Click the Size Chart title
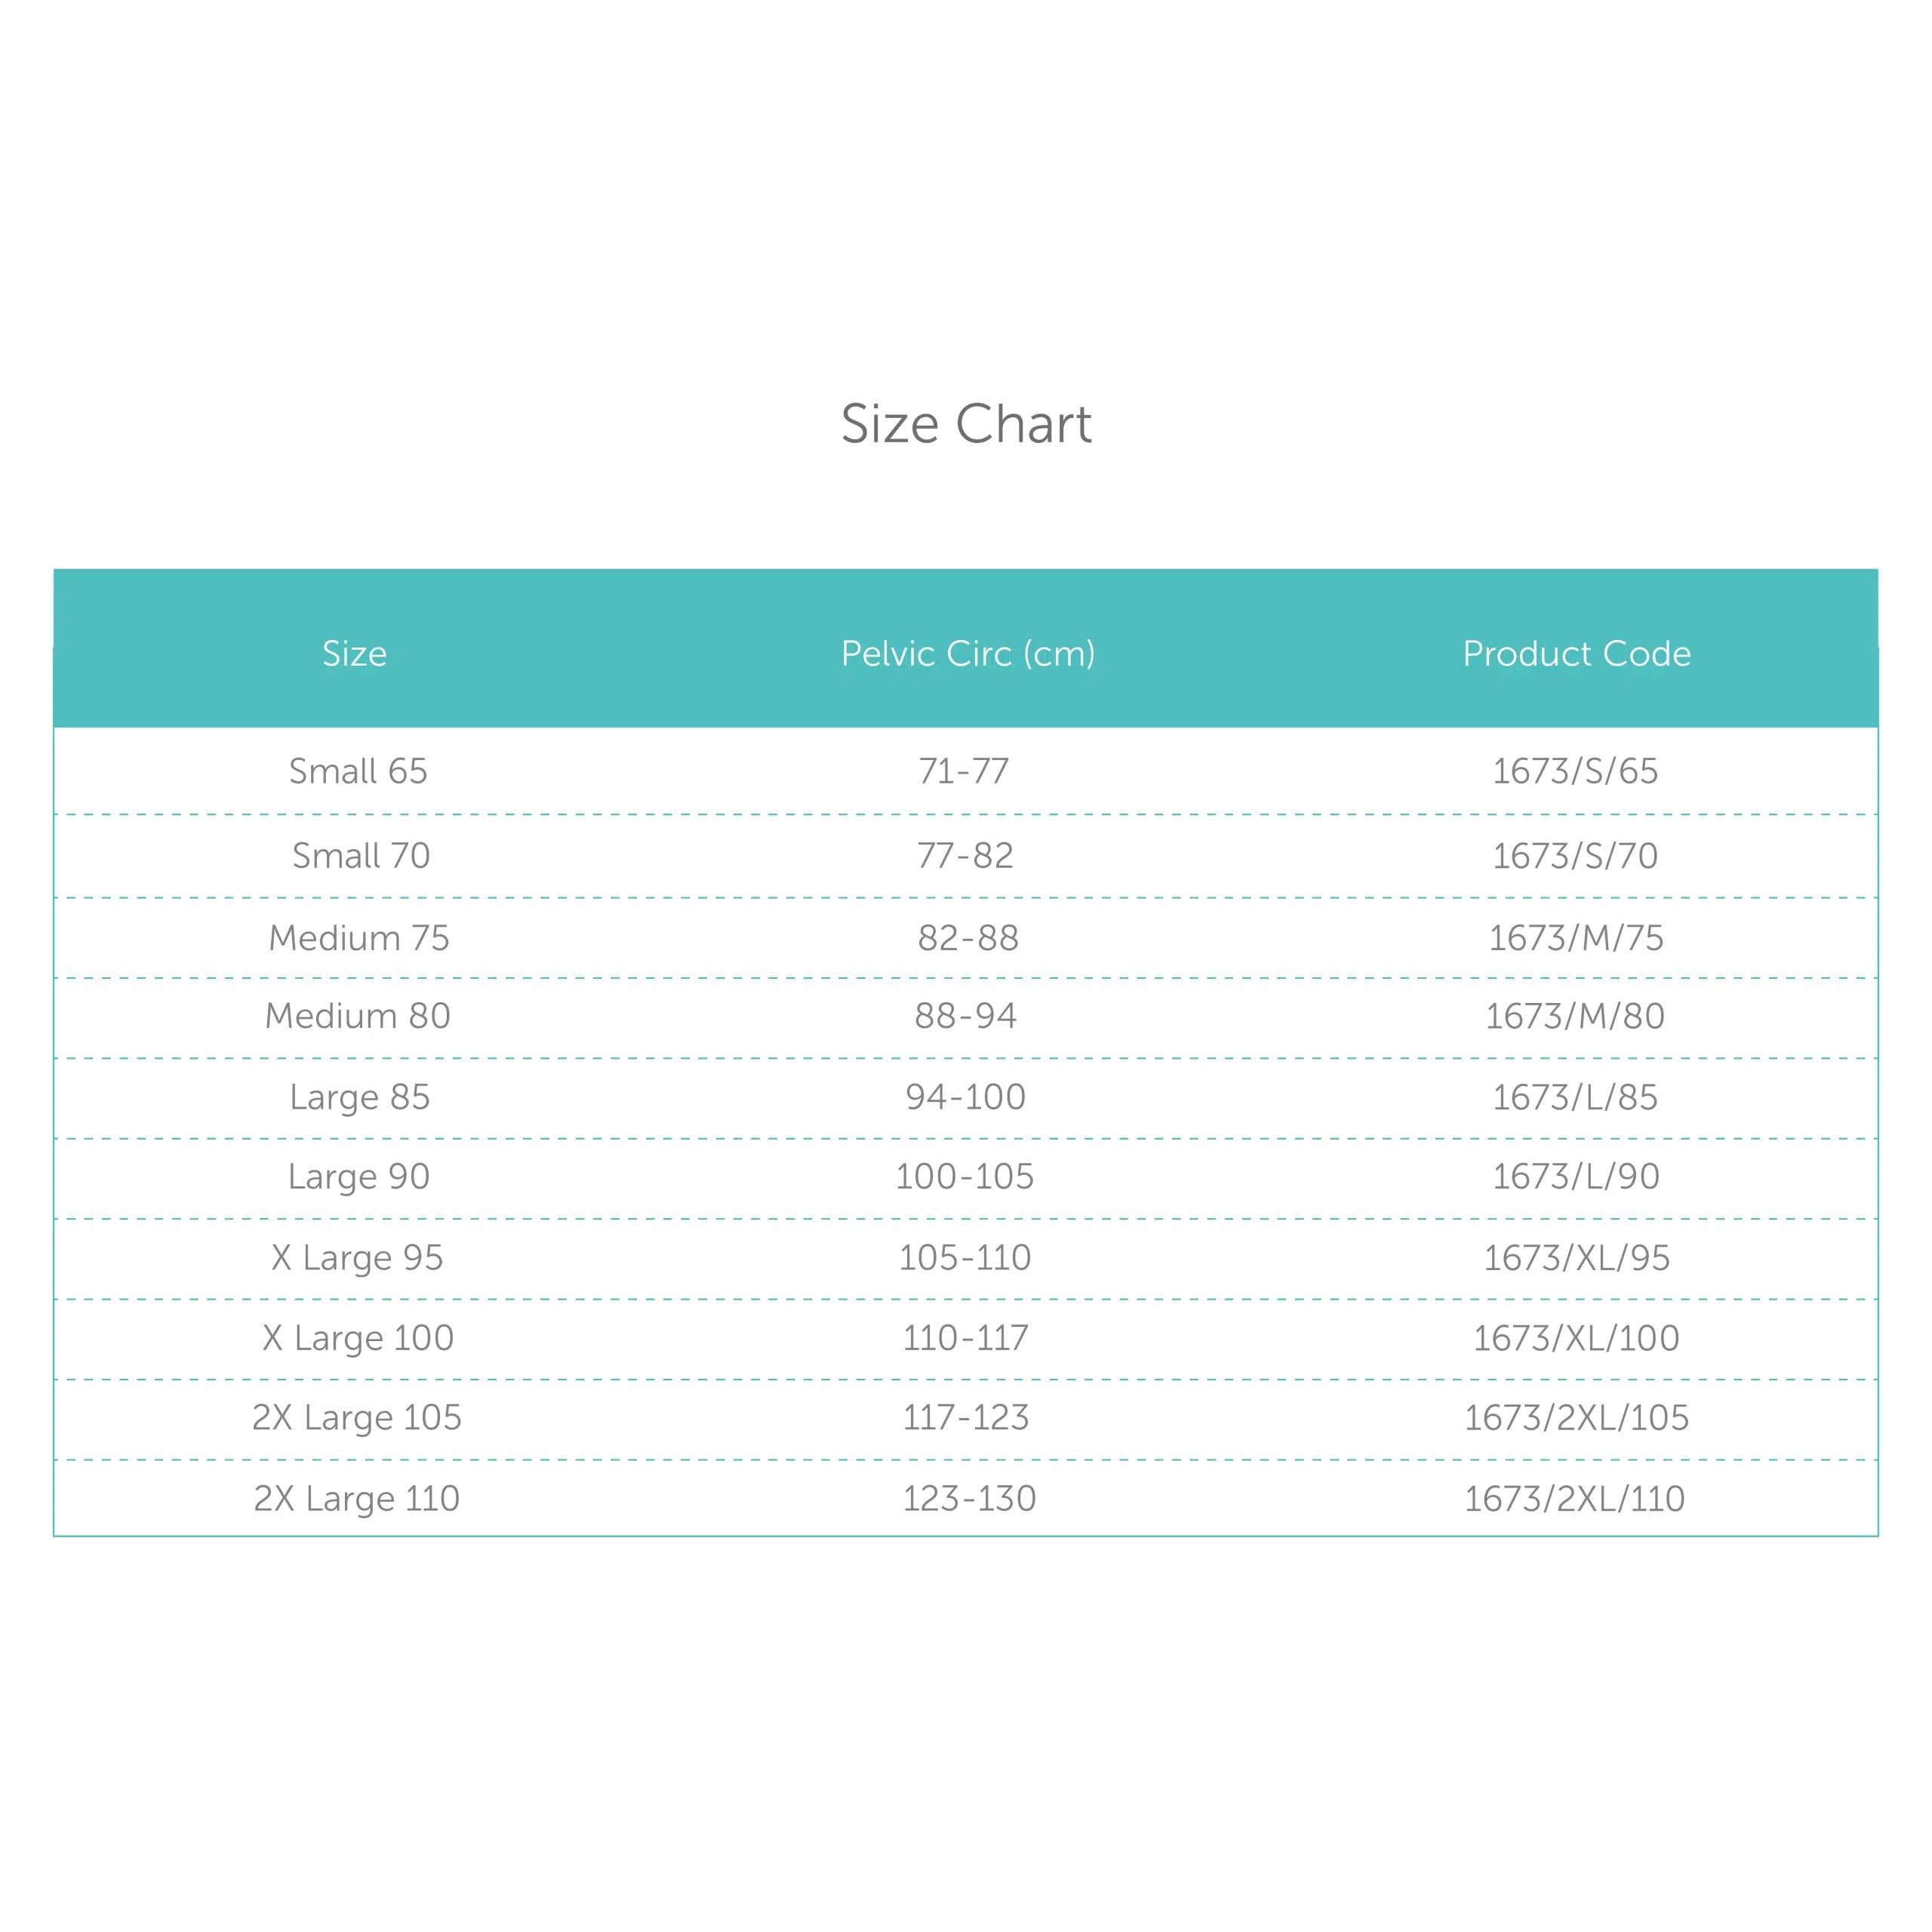 pyautogui.click(x=966, y=425)
